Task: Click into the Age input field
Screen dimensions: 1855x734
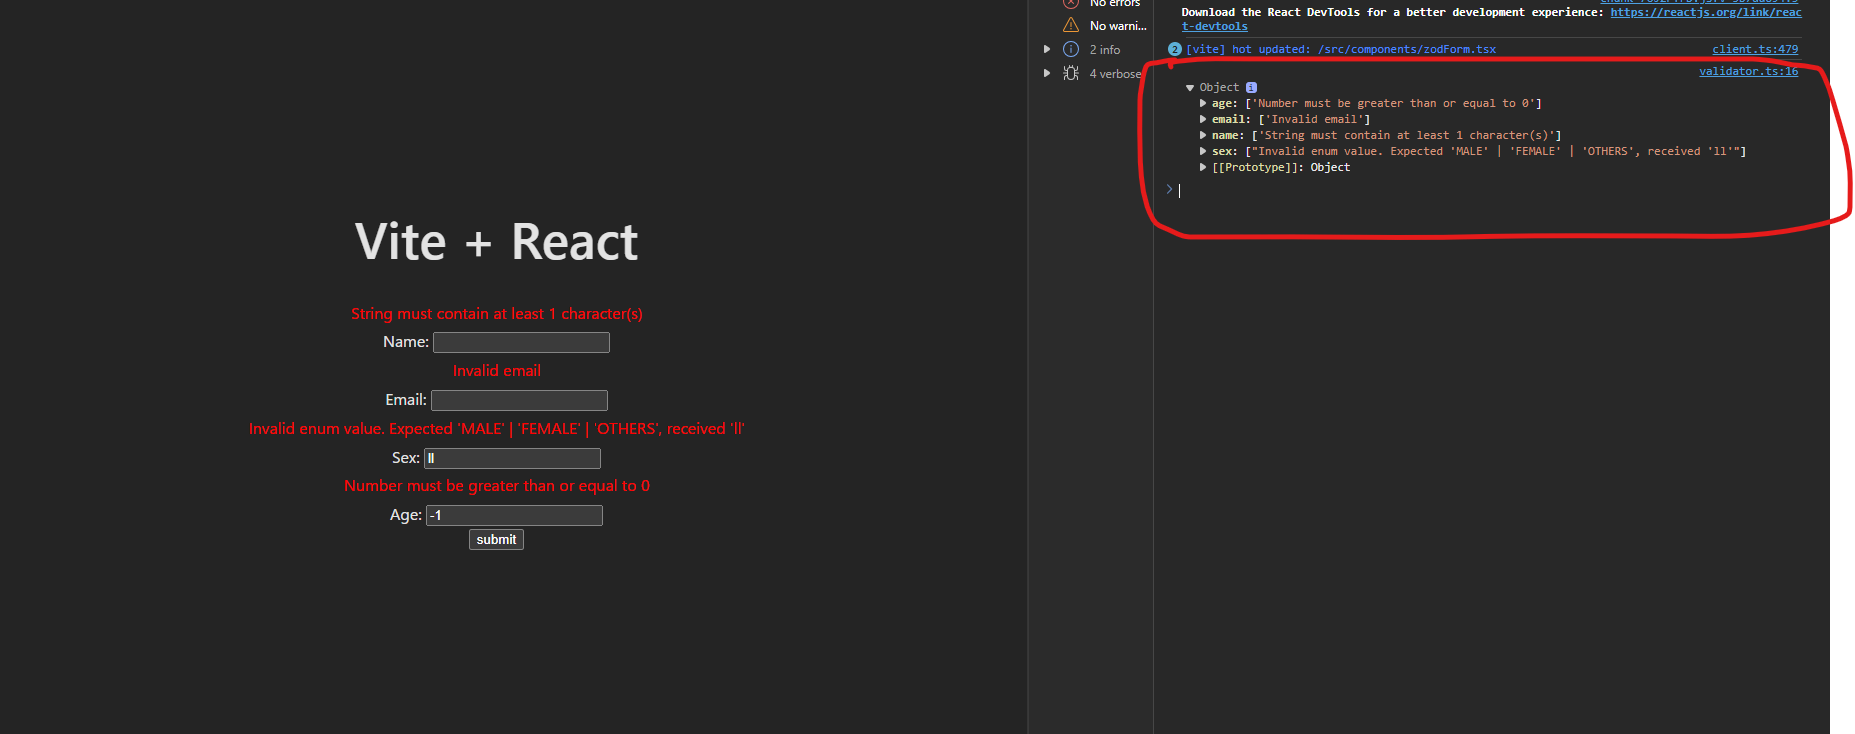Action: click(x=514, y=516)
